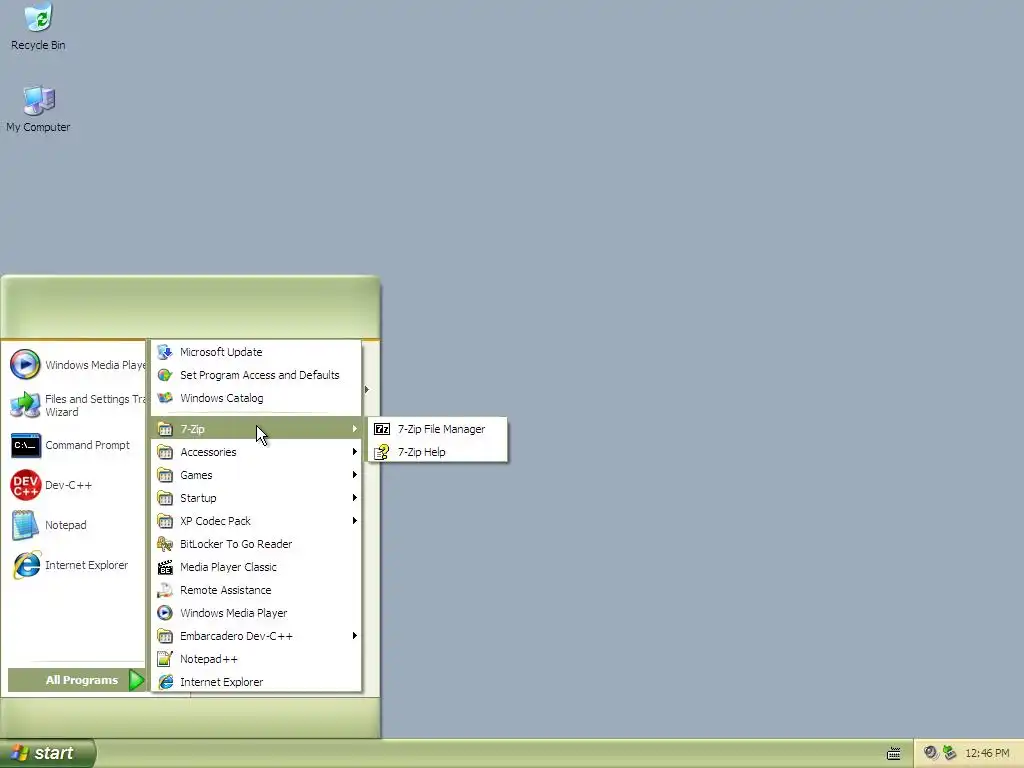The image size is (1024, 768).
Task: Click the Notepad++ icon
Action: (x=165, y=659)
